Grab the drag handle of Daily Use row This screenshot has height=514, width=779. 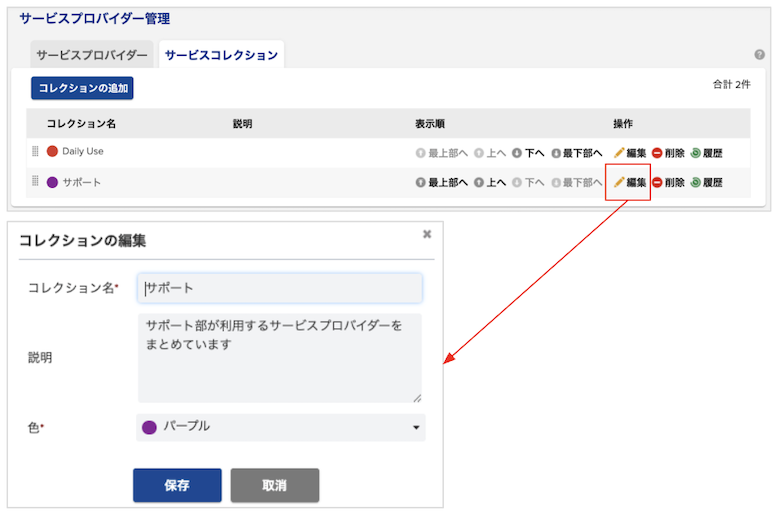pyautogui.click(x=35, y=151)
